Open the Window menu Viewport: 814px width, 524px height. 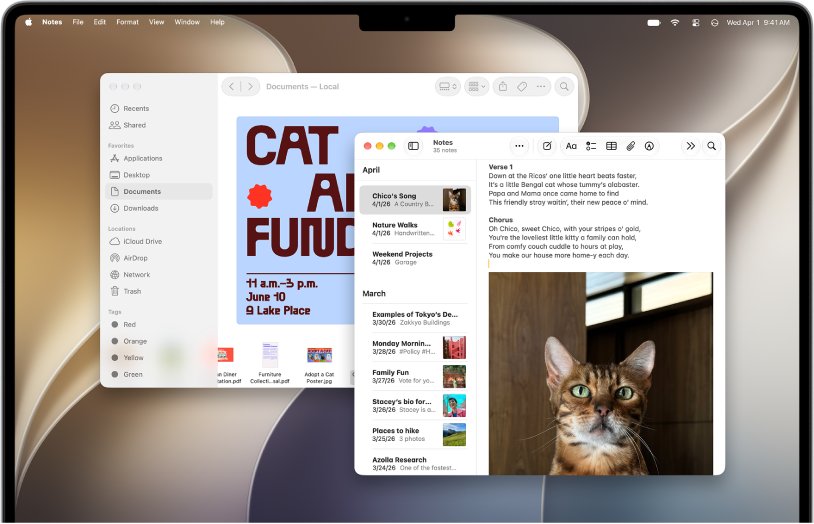(187, 22)
